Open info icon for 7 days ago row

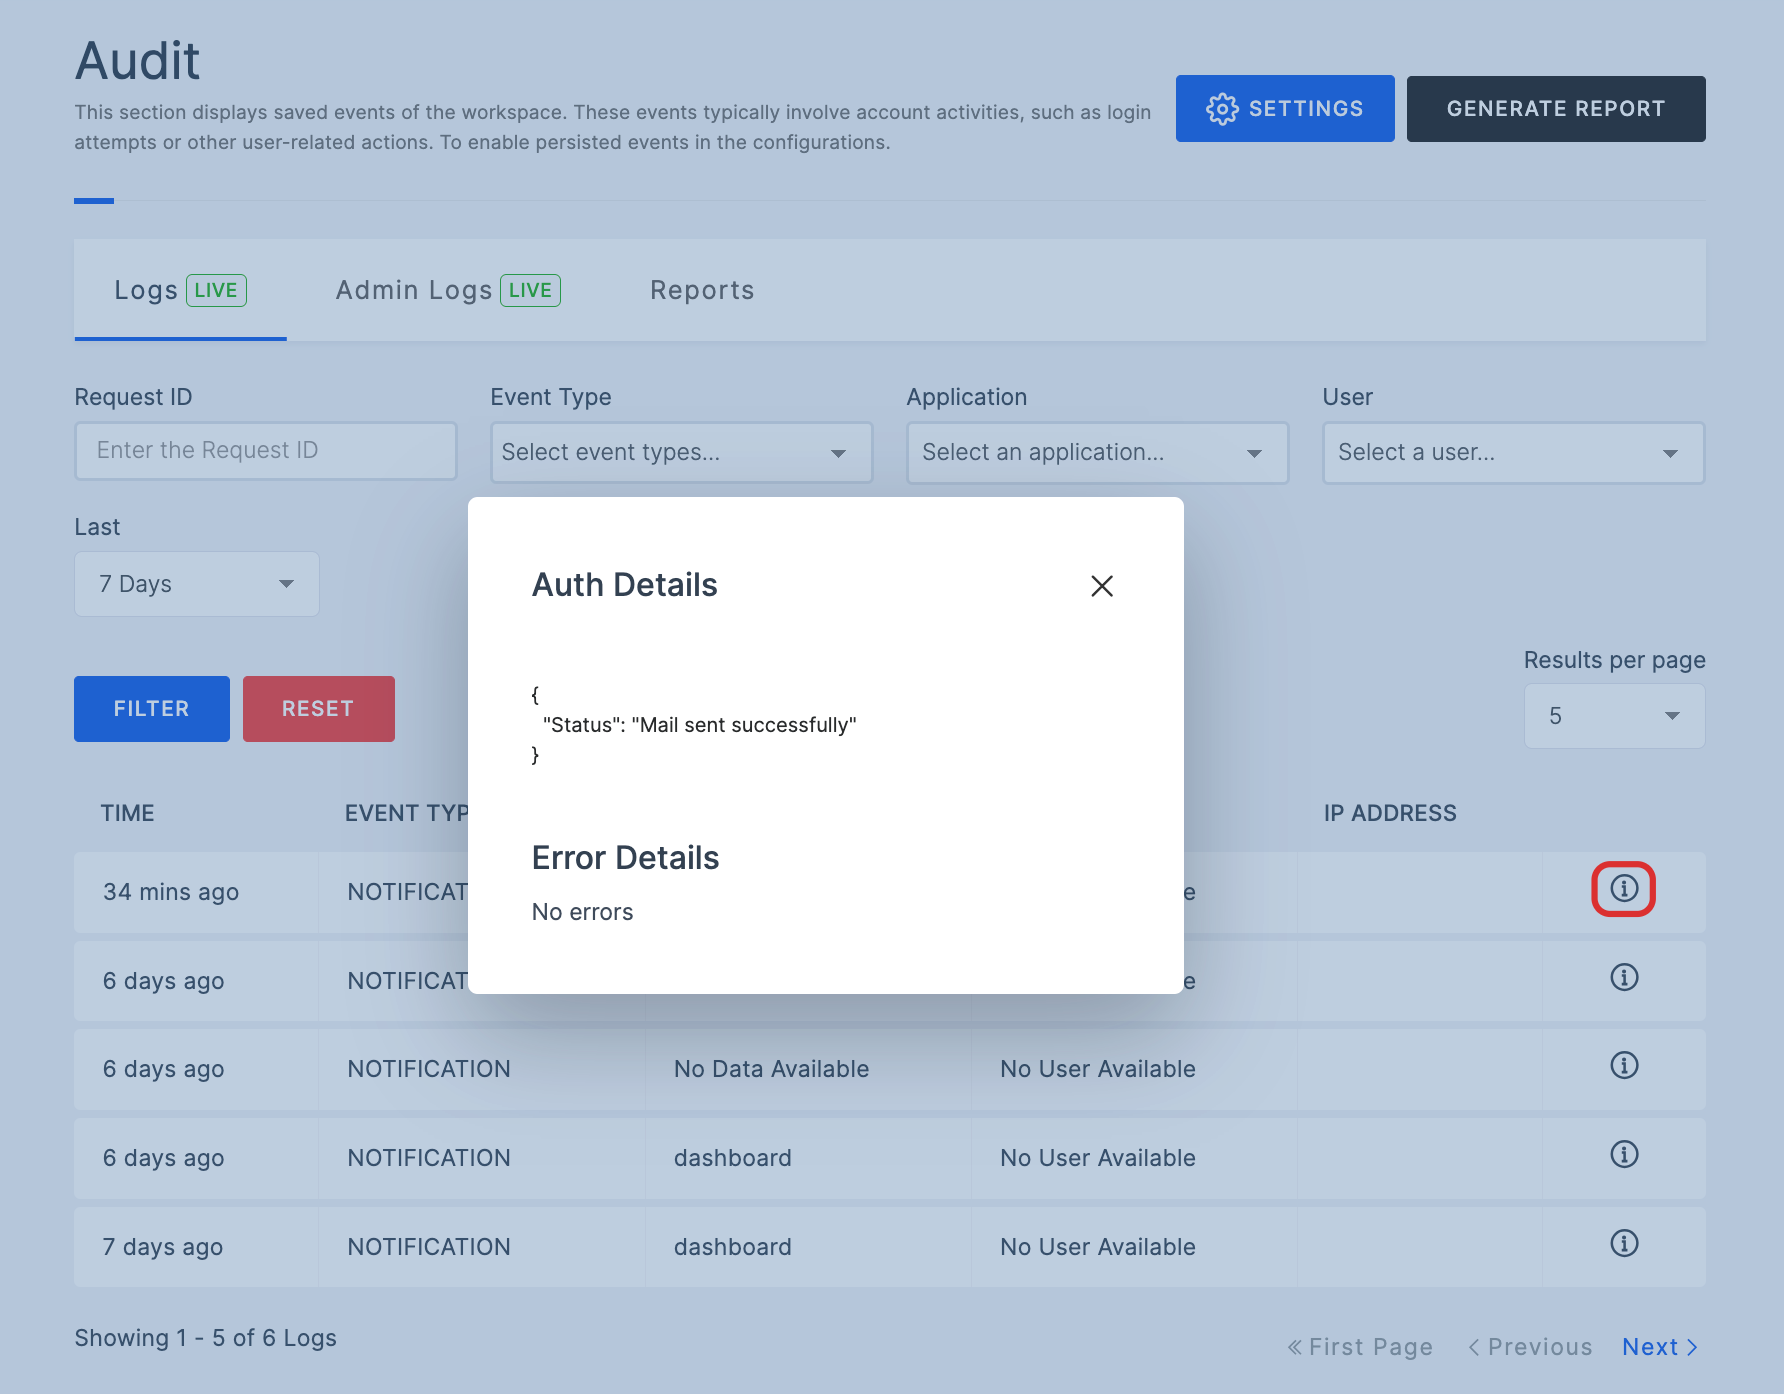[1624, 1243]
